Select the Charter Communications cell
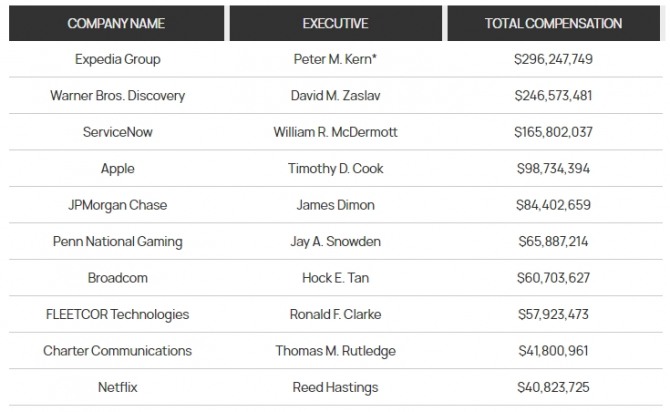 (117, 351)
